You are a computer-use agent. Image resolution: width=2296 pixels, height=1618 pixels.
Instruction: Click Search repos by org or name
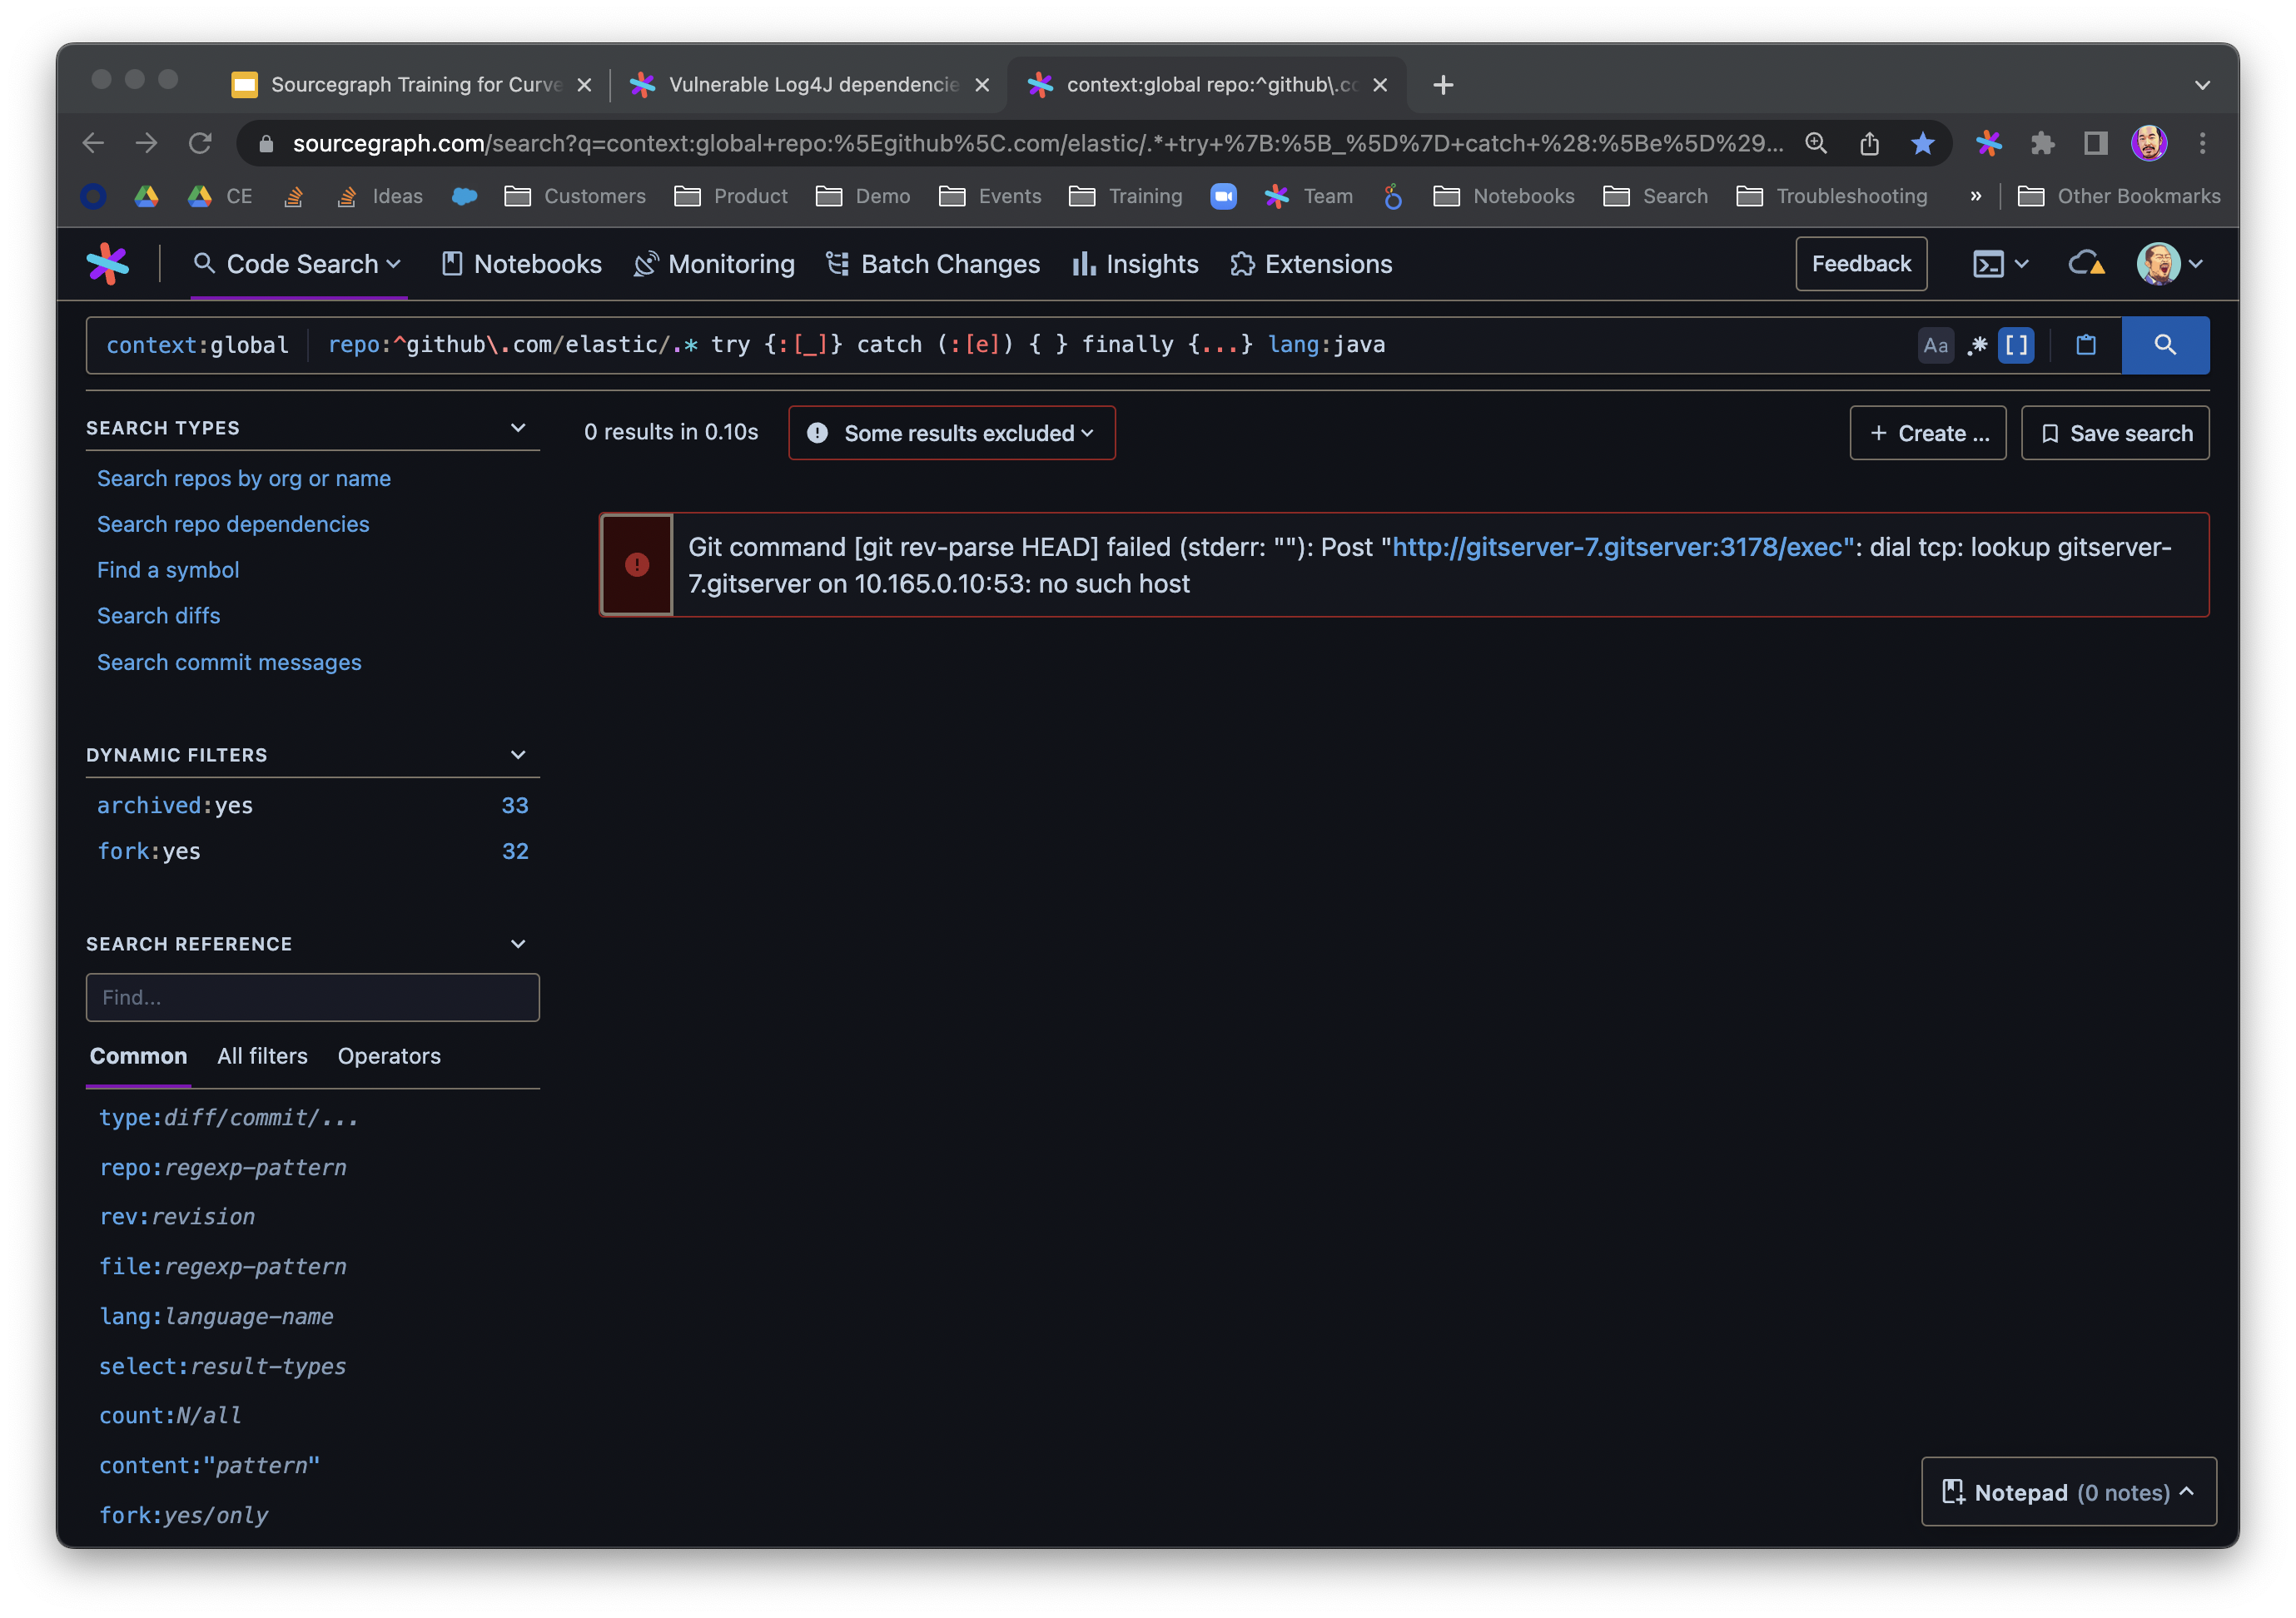click(x=244, y=478)
